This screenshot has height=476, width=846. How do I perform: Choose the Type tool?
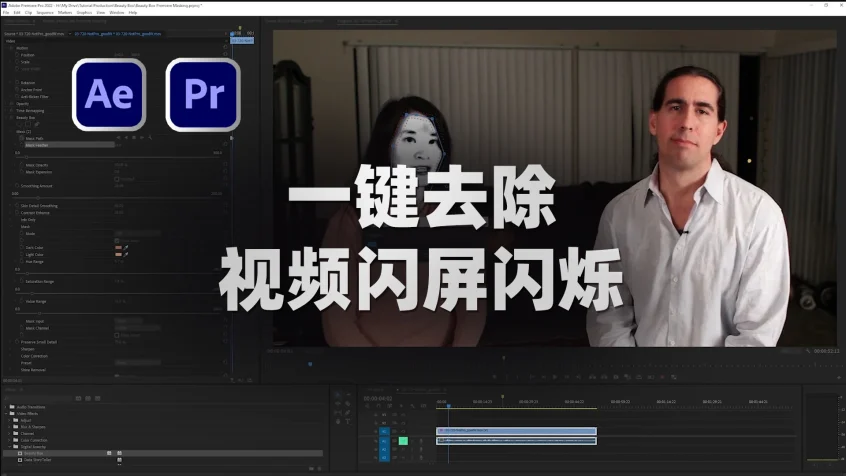click(347, 421)
